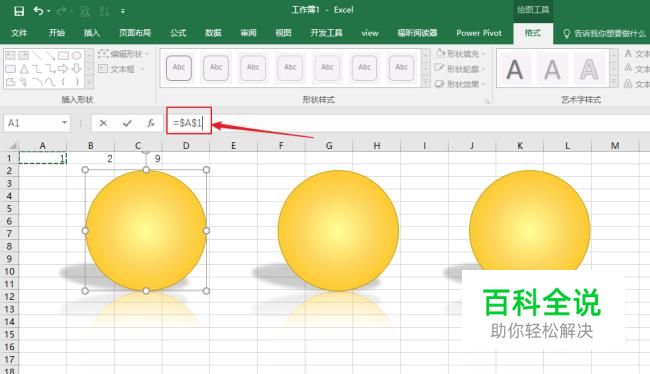Expand the shapes gallery more button
This screenshot has height=374, width=650.
tap(89, 83)
